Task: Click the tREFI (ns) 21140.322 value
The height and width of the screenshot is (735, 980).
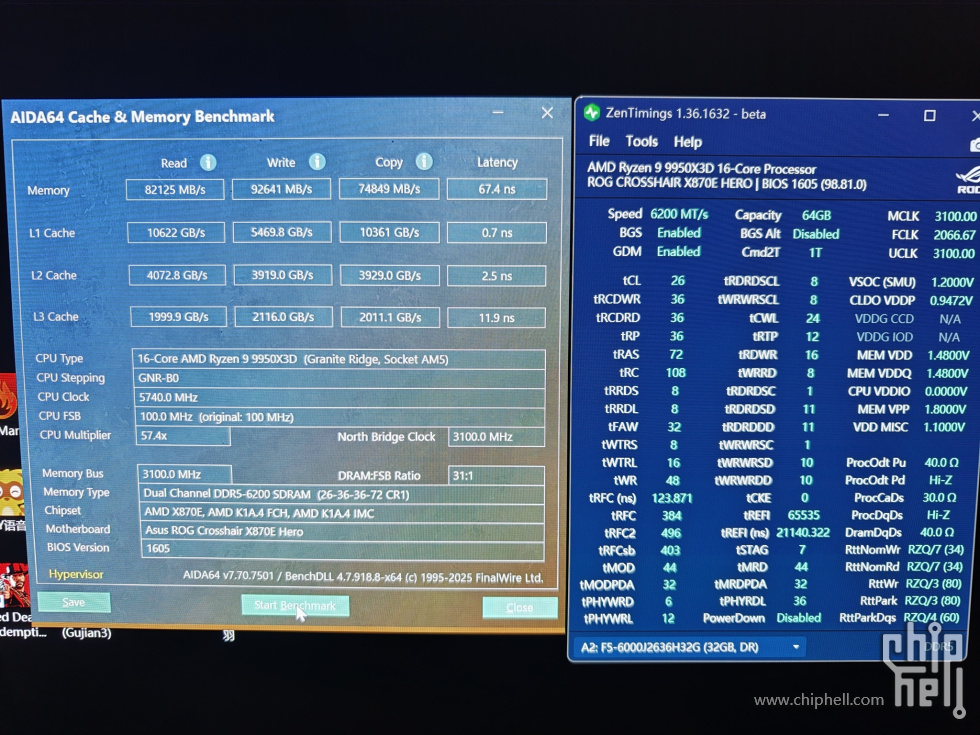Action: [803, 532]
